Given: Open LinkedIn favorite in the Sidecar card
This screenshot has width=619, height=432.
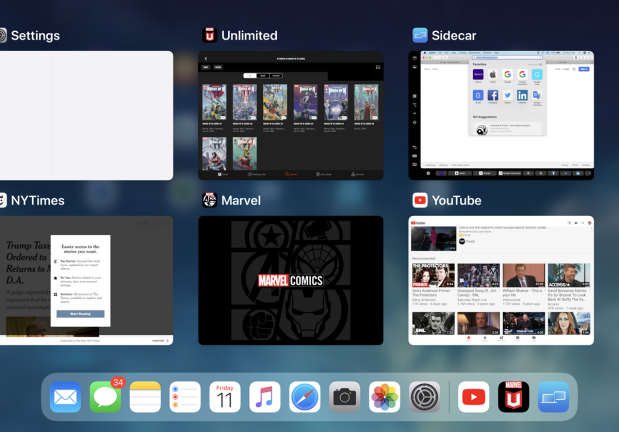Looking at the screenshot, I should [522, 95].
